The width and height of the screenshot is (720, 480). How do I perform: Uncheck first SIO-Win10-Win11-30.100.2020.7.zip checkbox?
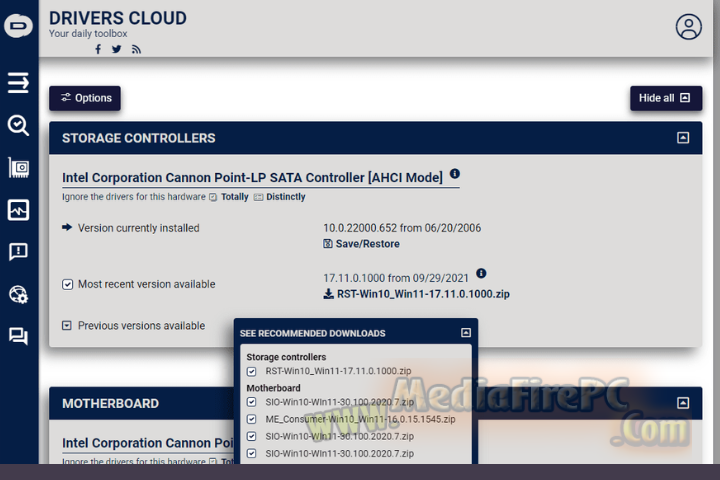coord(251,402)
